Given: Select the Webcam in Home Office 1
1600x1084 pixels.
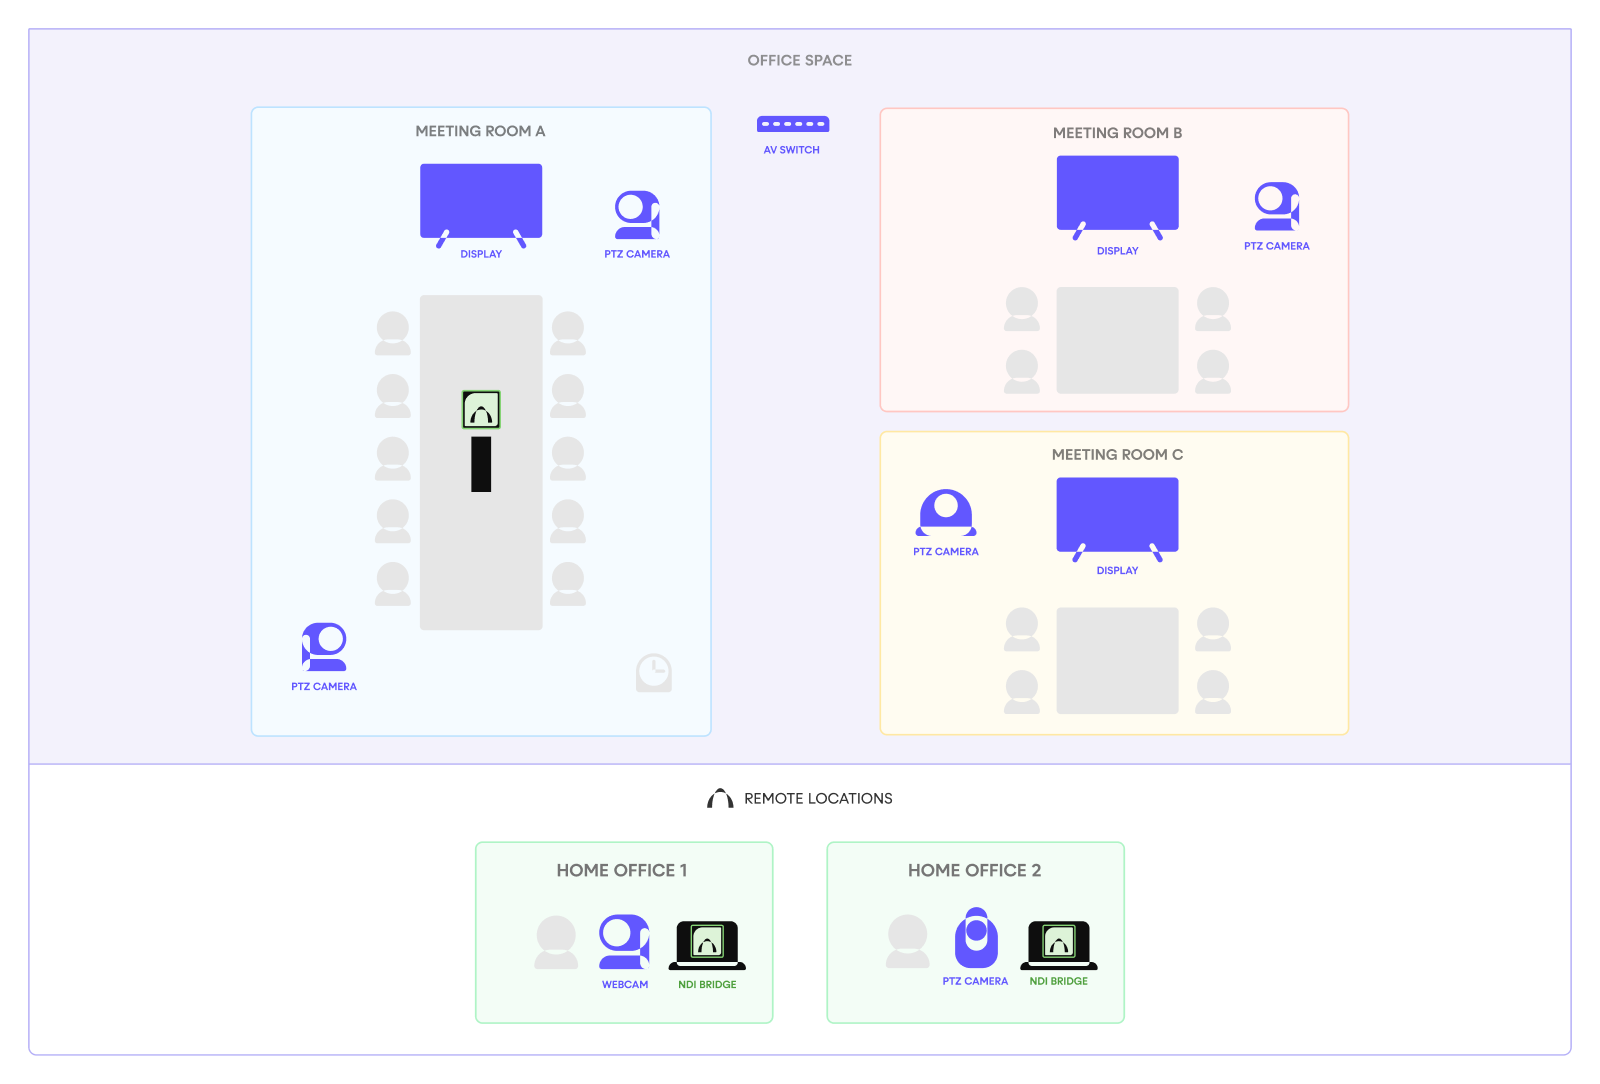Looking at the screenshot, I should pos(624,942).
